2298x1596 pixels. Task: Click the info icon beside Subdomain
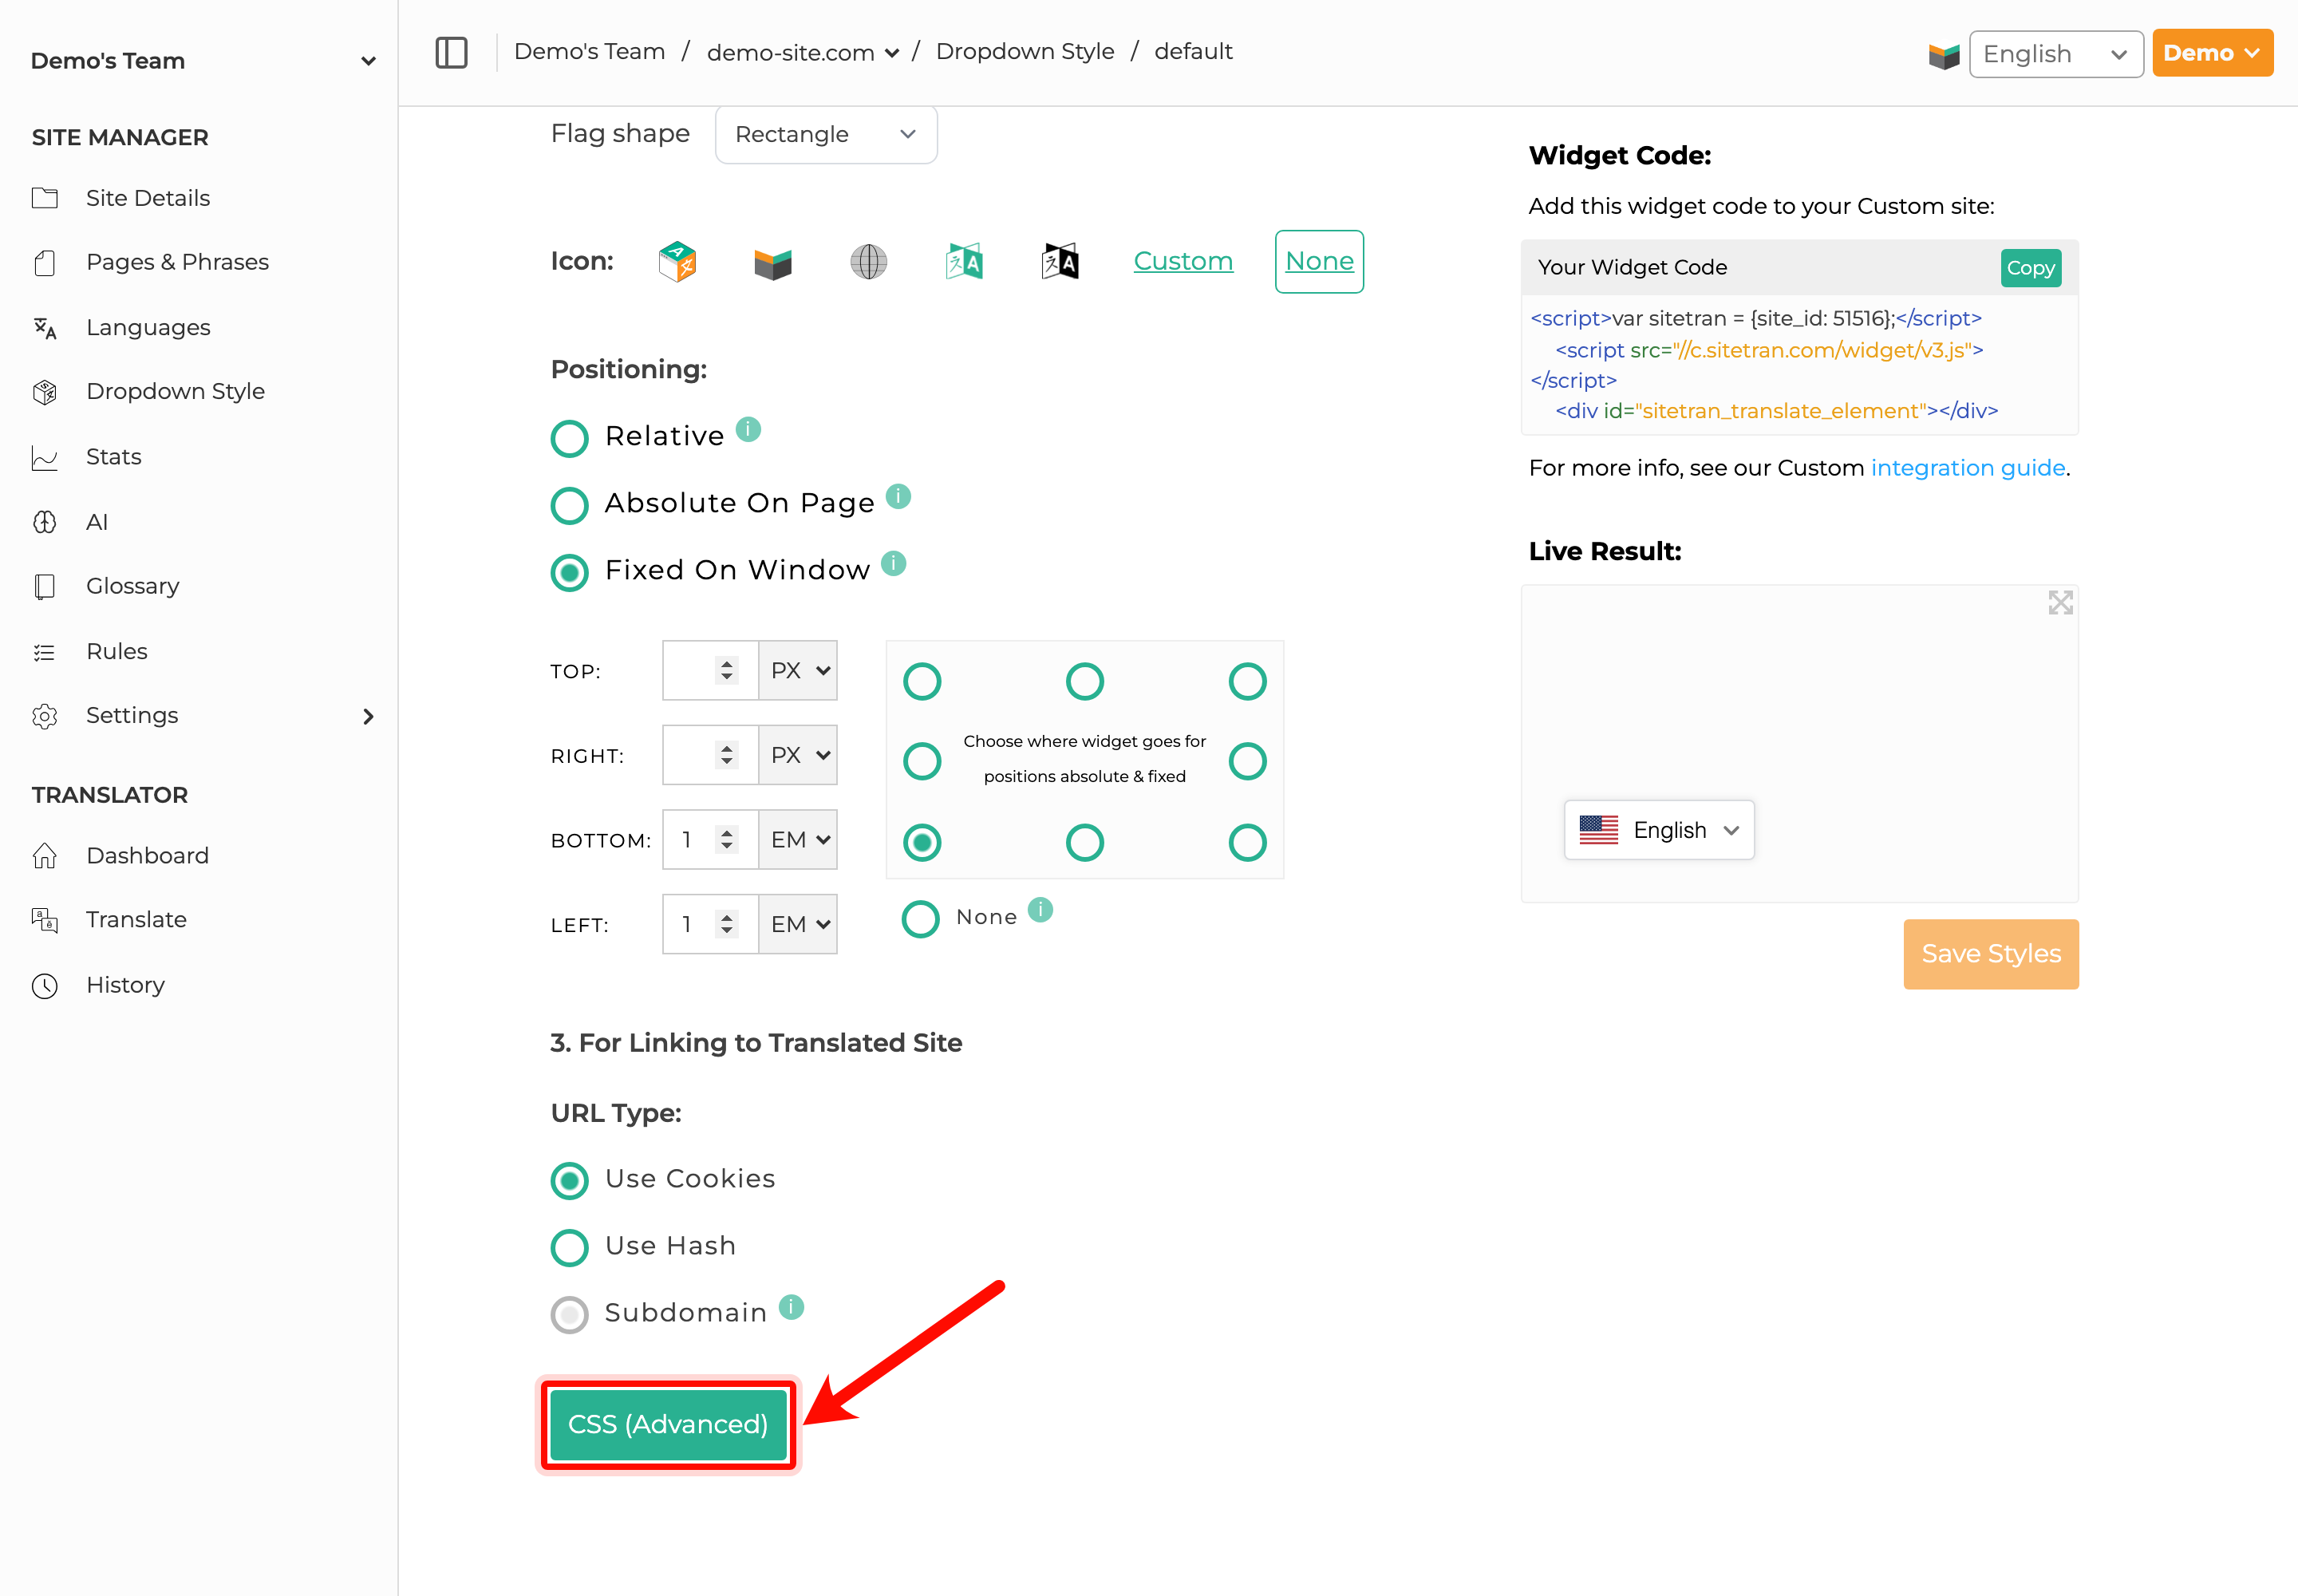tap(791, 1307)
